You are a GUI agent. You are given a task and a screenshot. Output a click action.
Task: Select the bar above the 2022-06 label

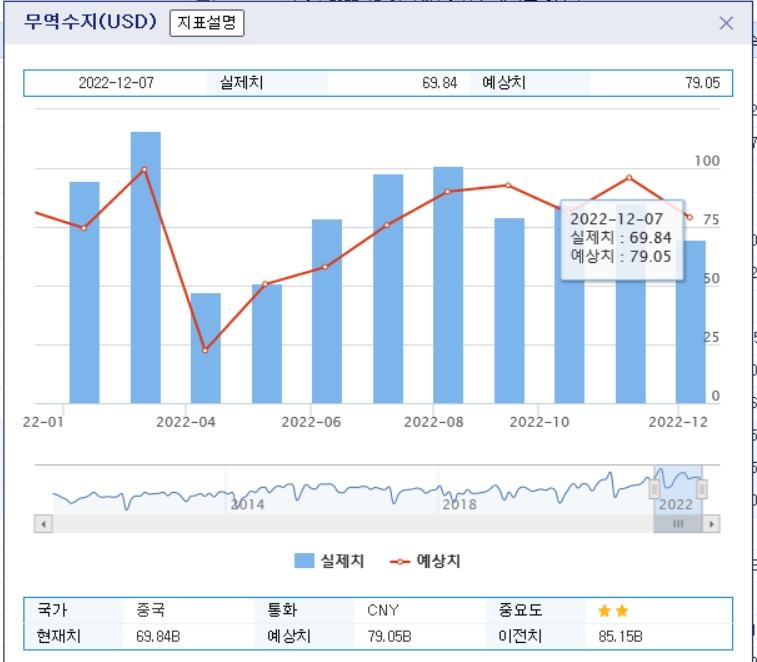(327, 311)
